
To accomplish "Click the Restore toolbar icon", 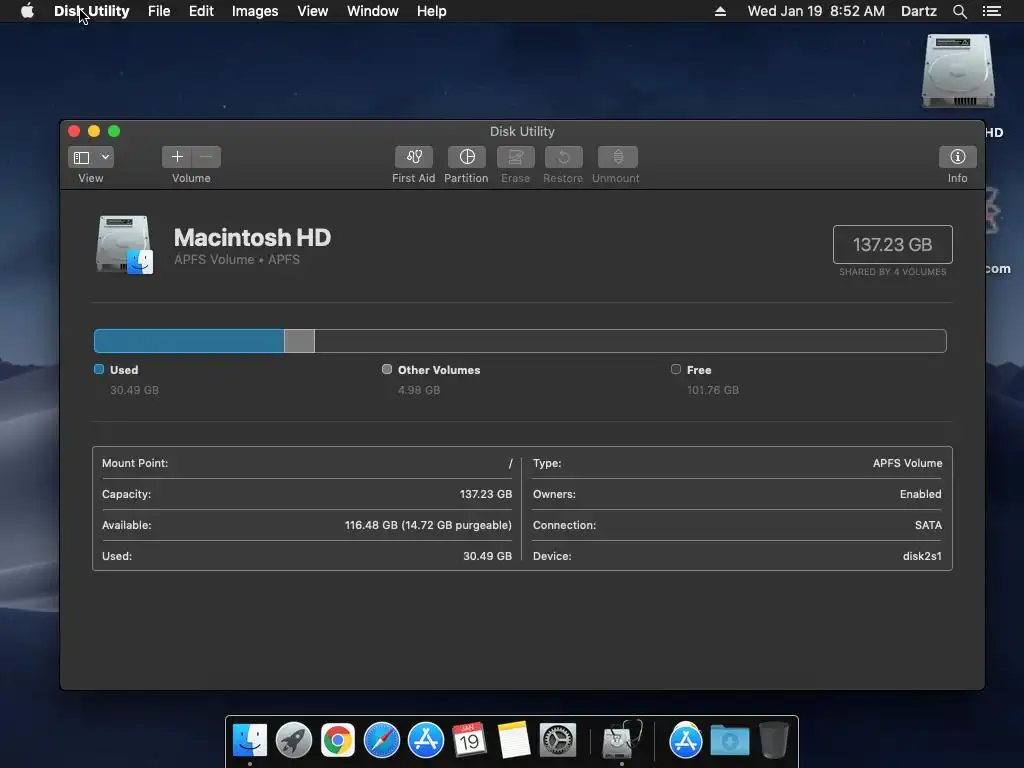I will tap(563, 157).
